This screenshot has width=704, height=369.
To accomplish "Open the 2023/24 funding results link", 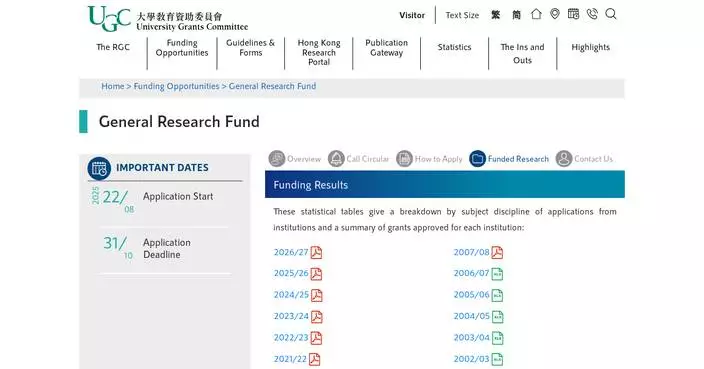I will tap(291, 317).
